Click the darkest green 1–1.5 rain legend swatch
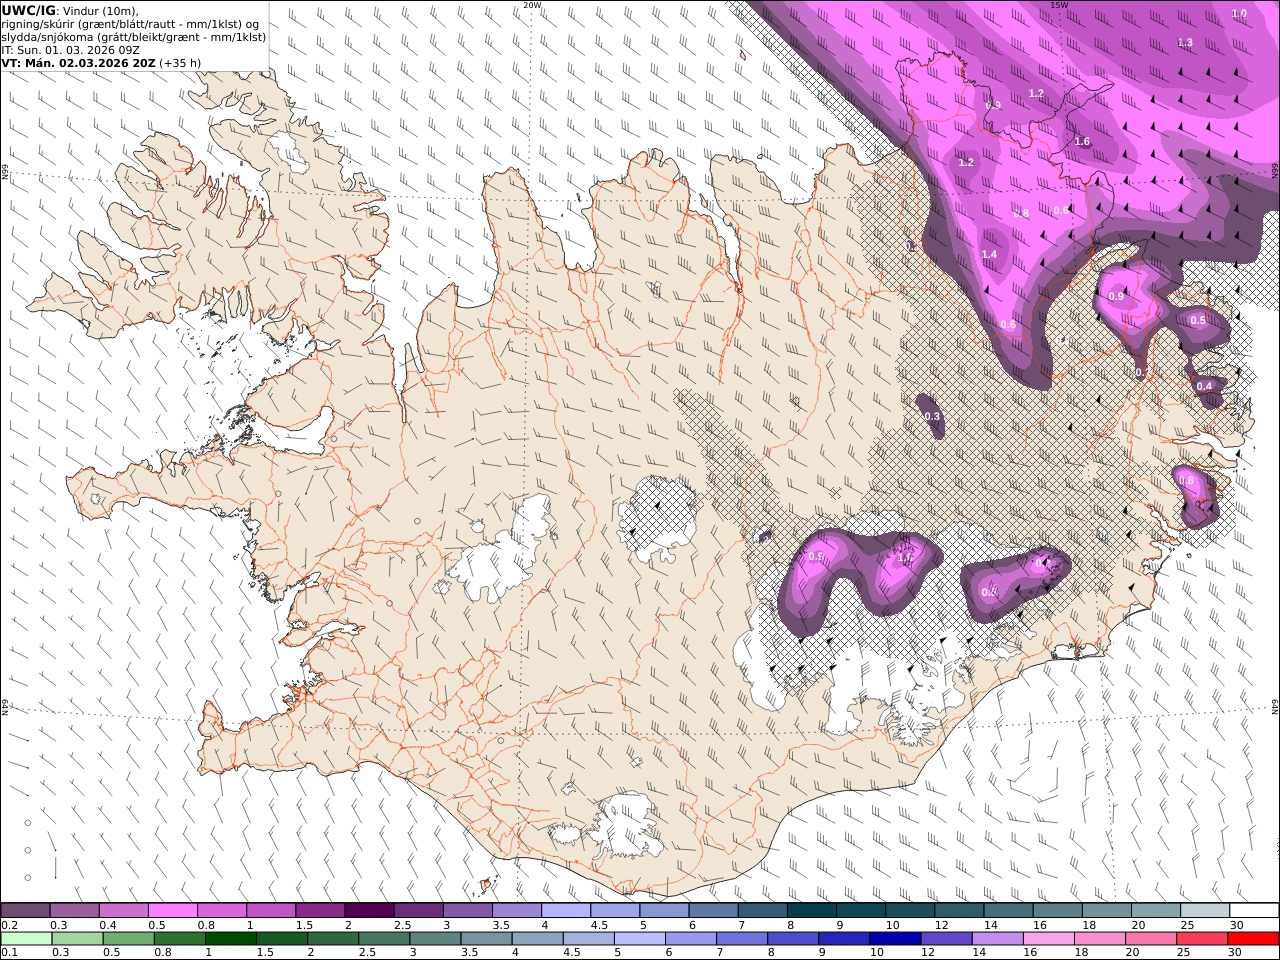Image resolution: width=1280 pixels, height=960 pixels. (x=230, y=938)
